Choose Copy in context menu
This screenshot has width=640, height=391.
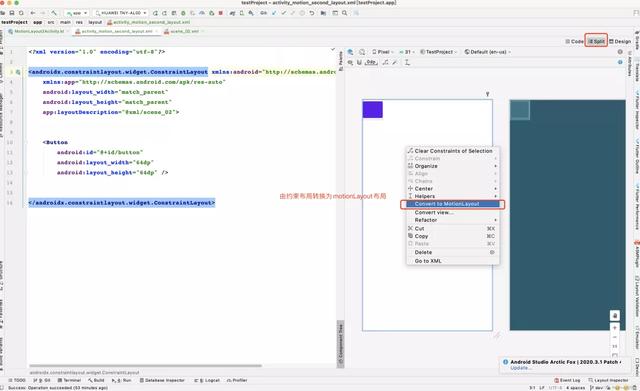(453, 236)
